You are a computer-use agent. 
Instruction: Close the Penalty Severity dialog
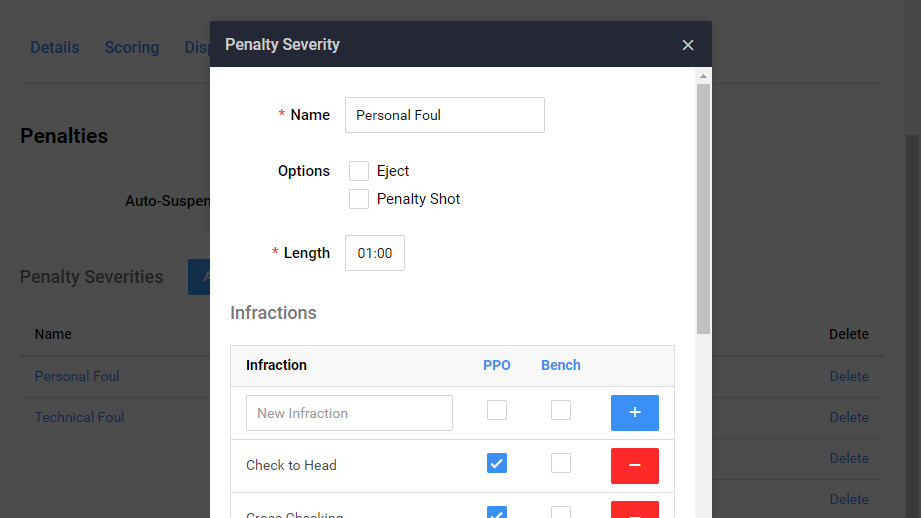click(x=687, y=45)
